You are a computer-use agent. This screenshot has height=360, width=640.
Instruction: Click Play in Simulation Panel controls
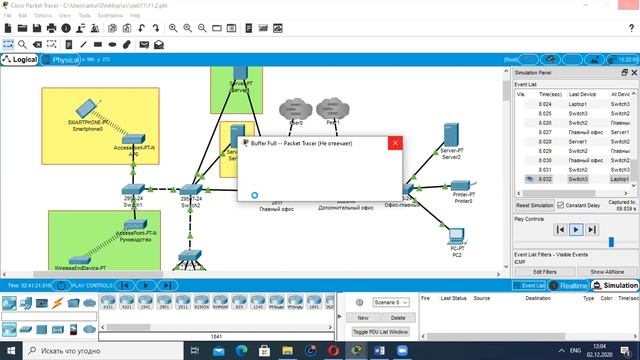[576, 230]
